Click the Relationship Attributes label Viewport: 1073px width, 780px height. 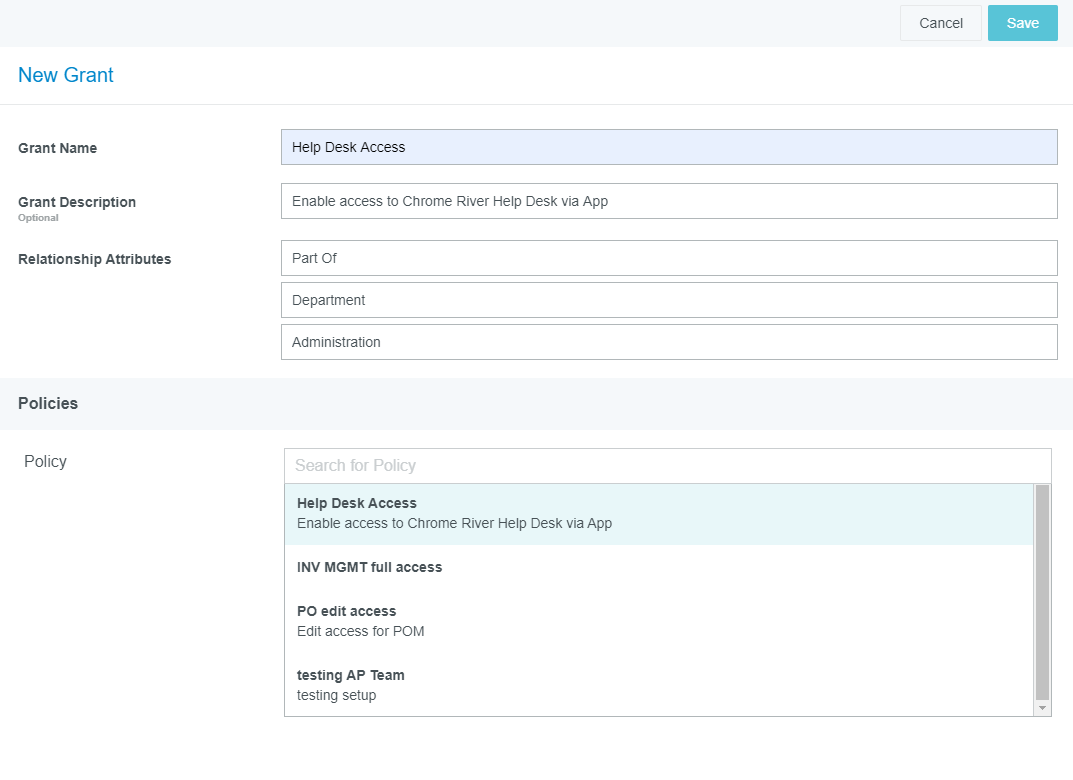coord(94,259)
